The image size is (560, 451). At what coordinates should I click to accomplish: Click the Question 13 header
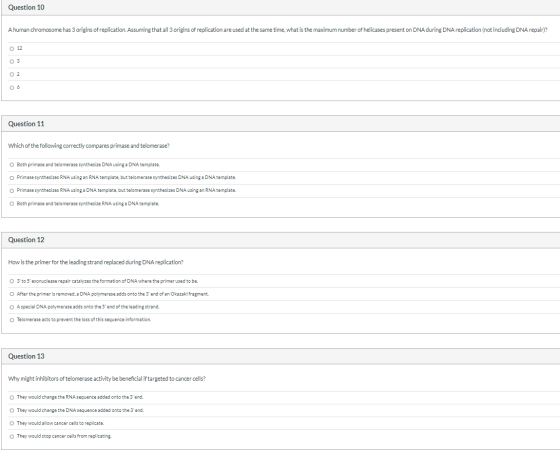26,356
